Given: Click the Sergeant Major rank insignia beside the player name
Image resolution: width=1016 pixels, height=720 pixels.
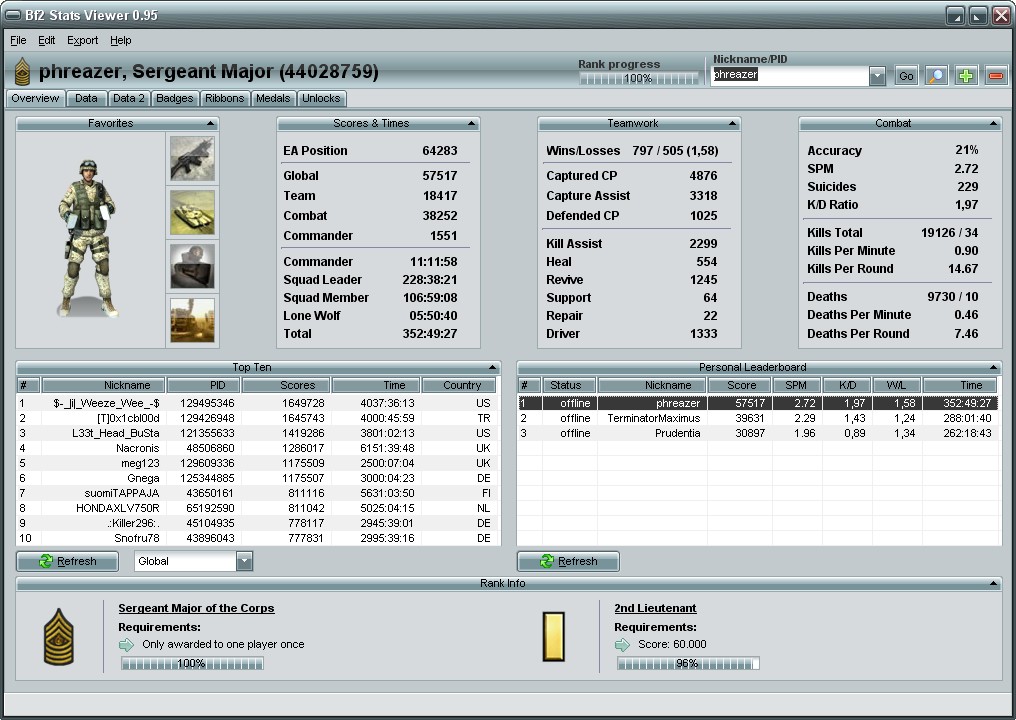Looking at the screenshot, I should pos(22,71).
